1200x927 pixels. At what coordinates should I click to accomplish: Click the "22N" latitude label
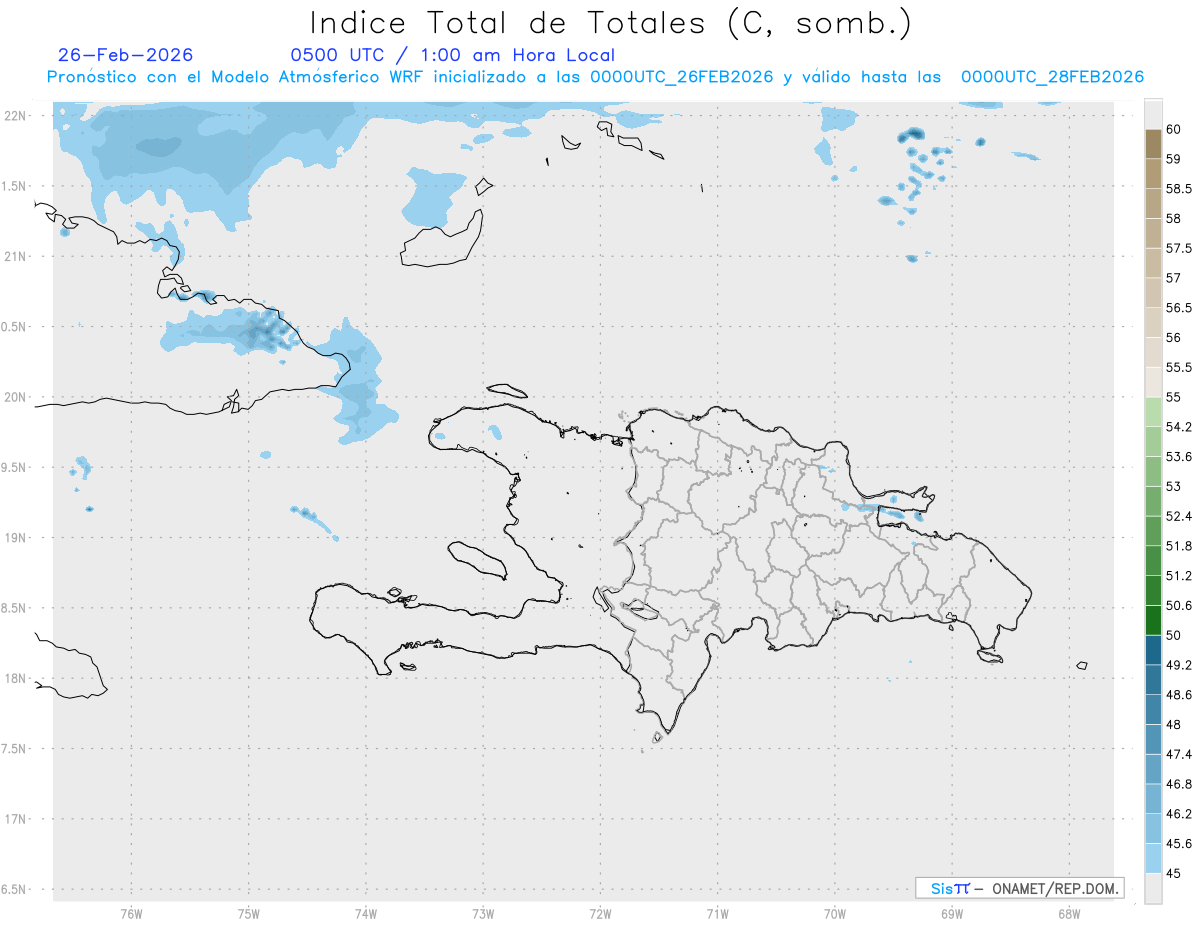pos(16,116)
